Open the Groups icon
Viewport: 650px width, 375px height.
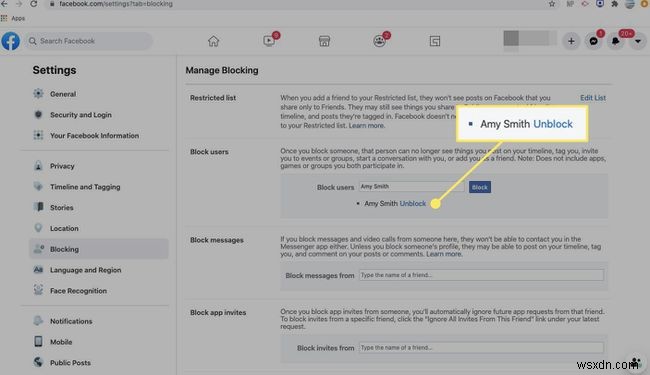pyautogui.click(x=379, y=41)
